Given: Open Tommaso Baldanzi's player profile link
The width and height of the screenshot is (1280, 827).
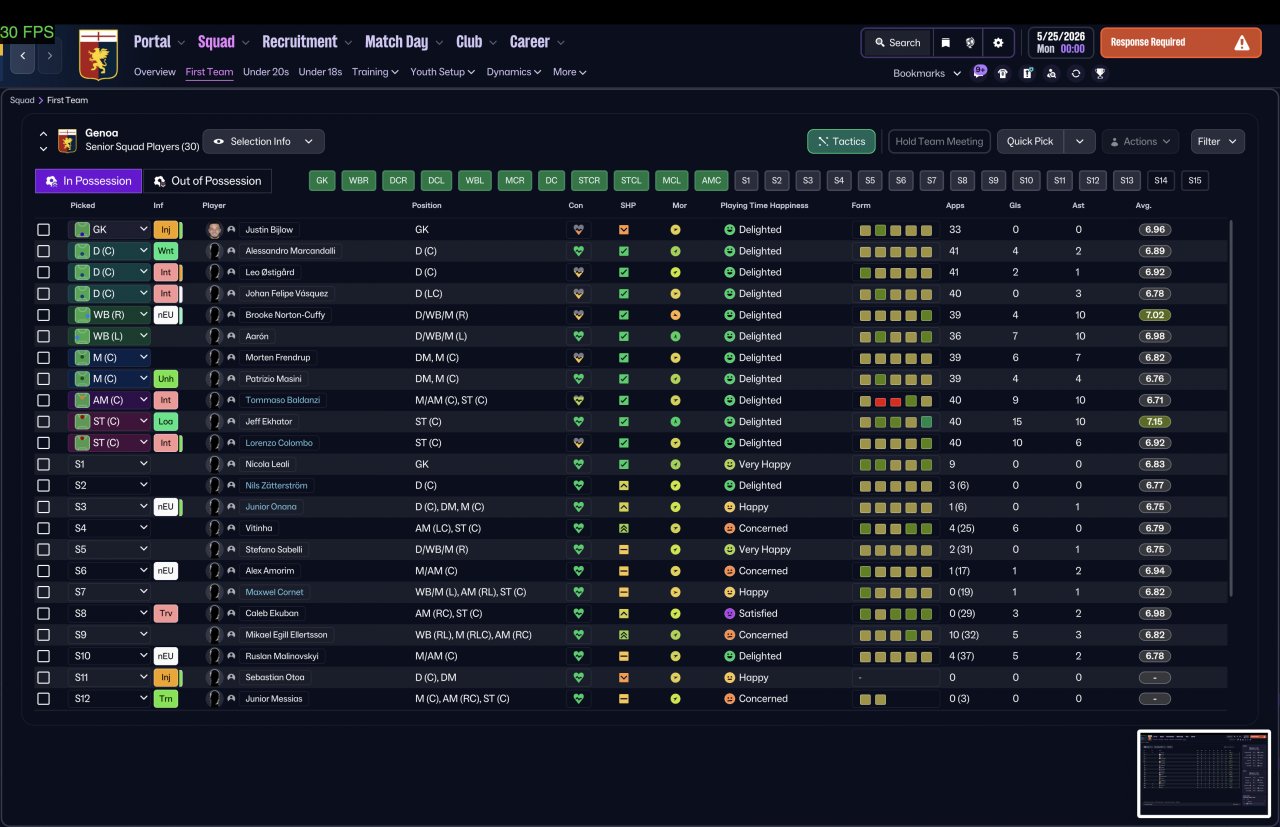Looking at the screenshot, I should (x=283, y=400).
